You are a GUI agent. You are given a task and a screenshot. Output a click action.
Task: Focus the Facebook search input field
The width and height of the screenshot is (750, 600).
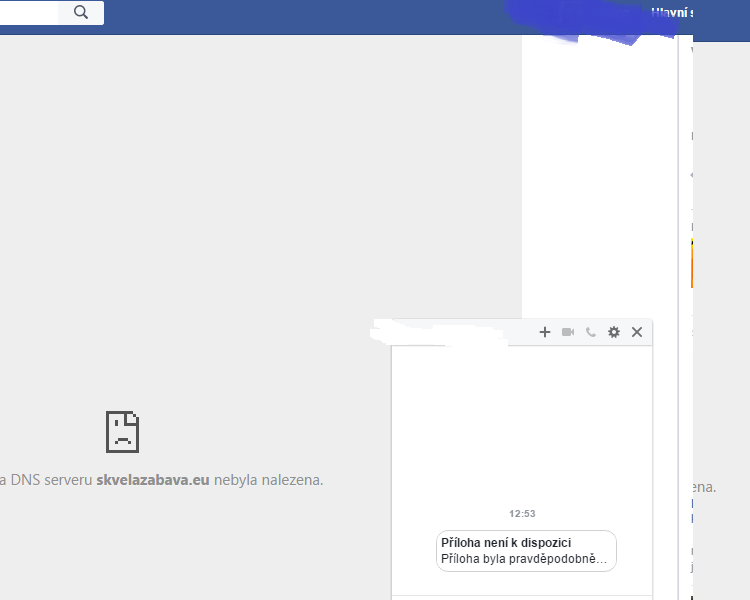28,12
